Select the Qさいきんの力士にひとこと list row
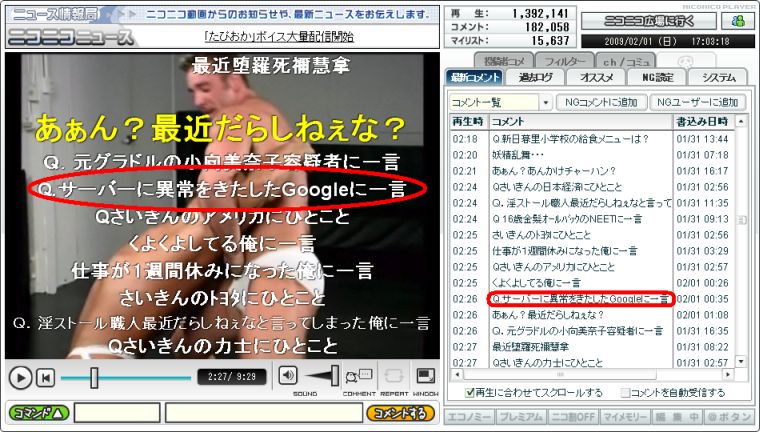The image size is (760, 432). 591,363
